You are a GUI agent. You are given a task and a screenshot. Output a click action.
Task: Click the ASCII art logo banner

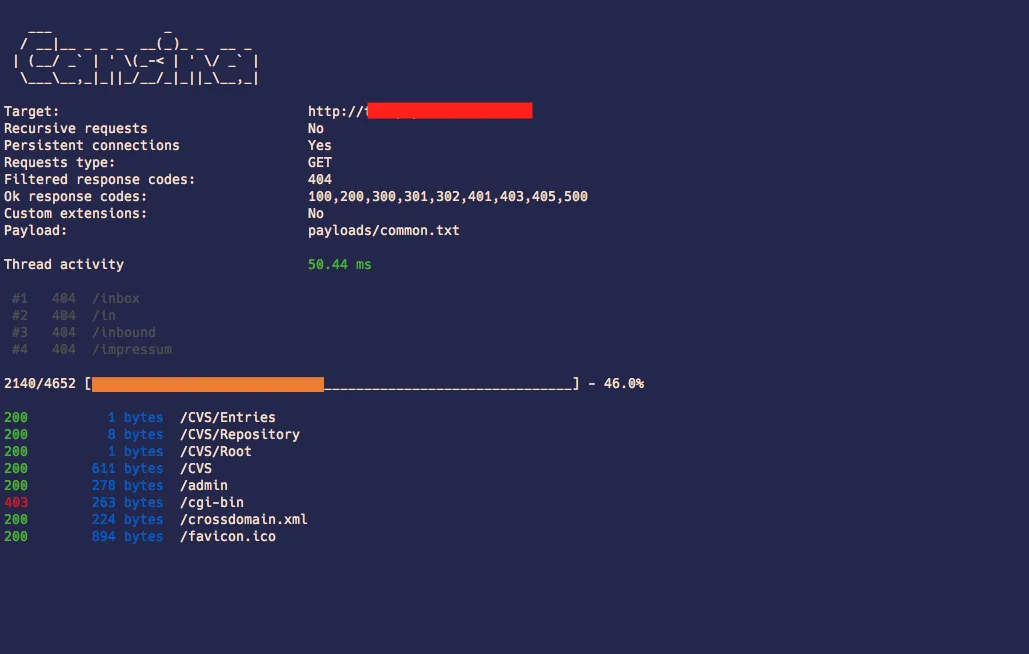[136, 58]
